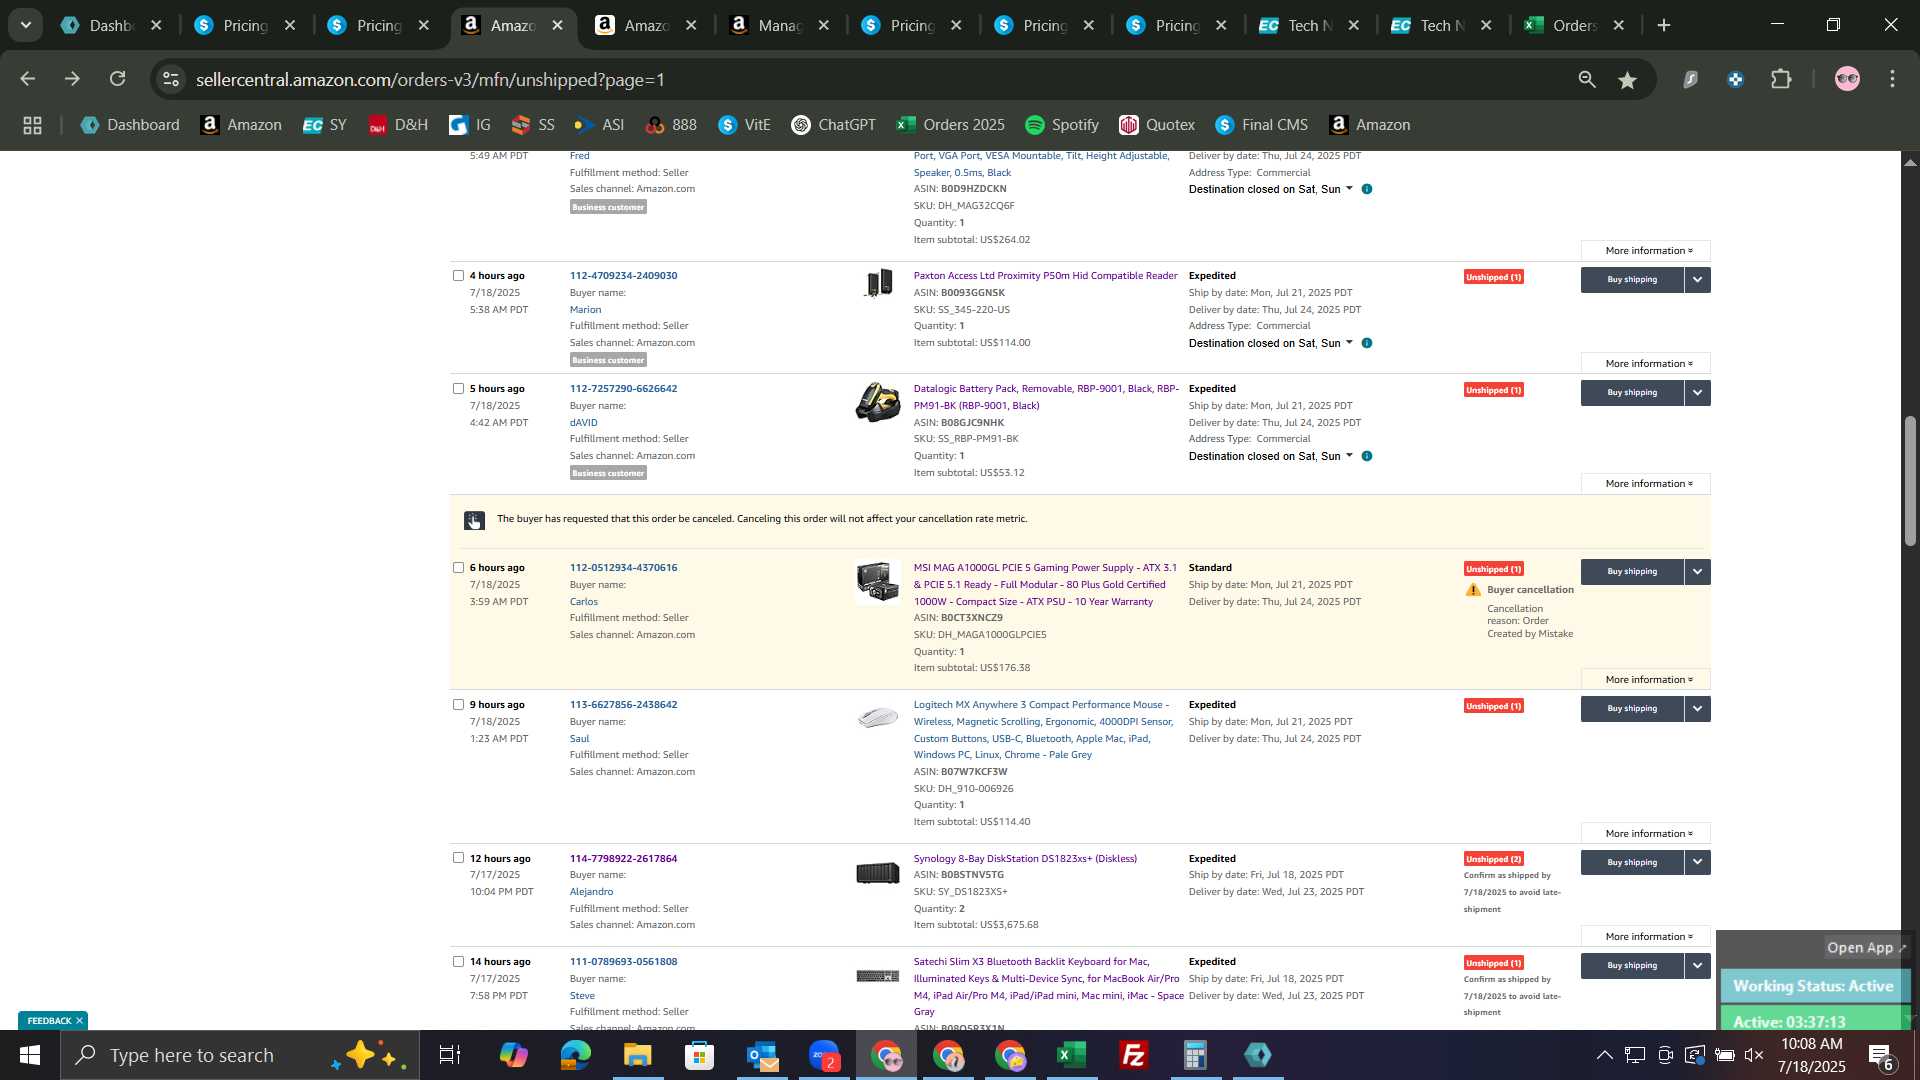
Task: Open Chrome profile avatar
Action: pos(1847,80)
